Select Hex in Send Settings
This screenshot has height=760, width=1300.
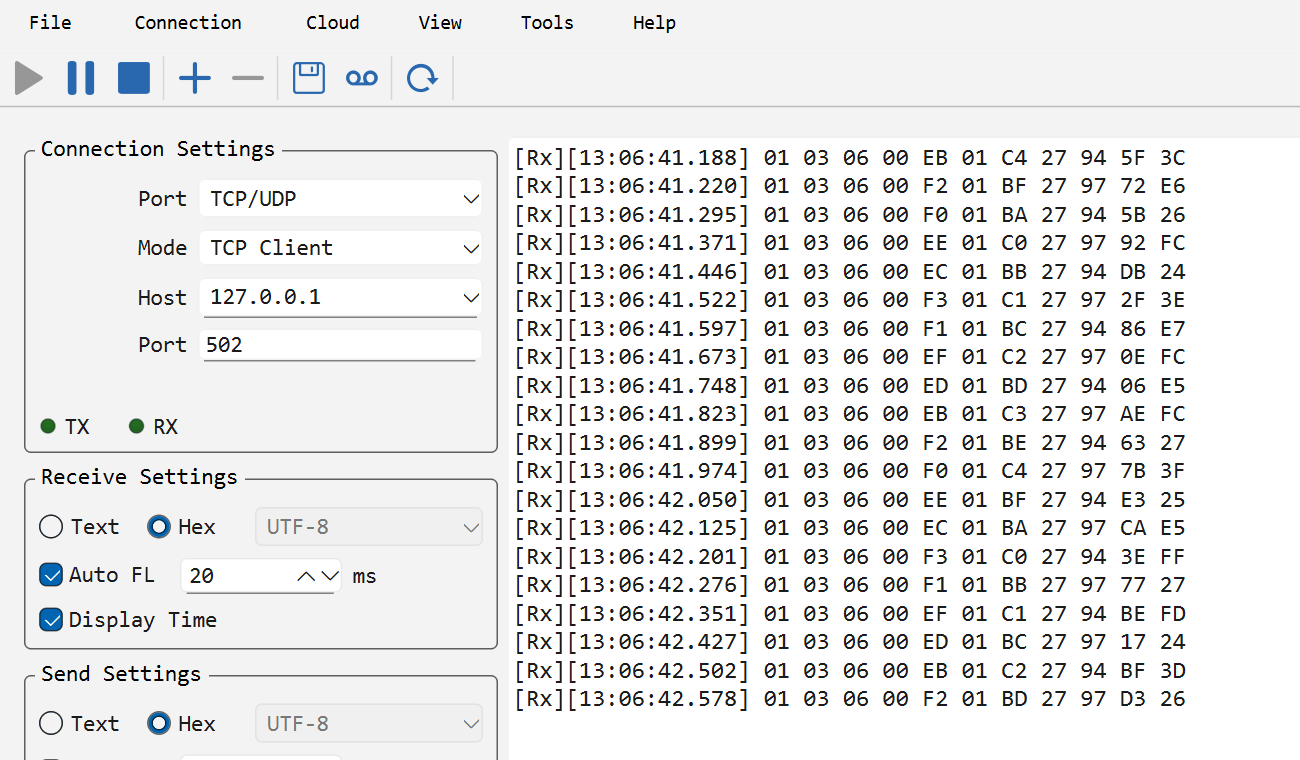coord(181,723)
